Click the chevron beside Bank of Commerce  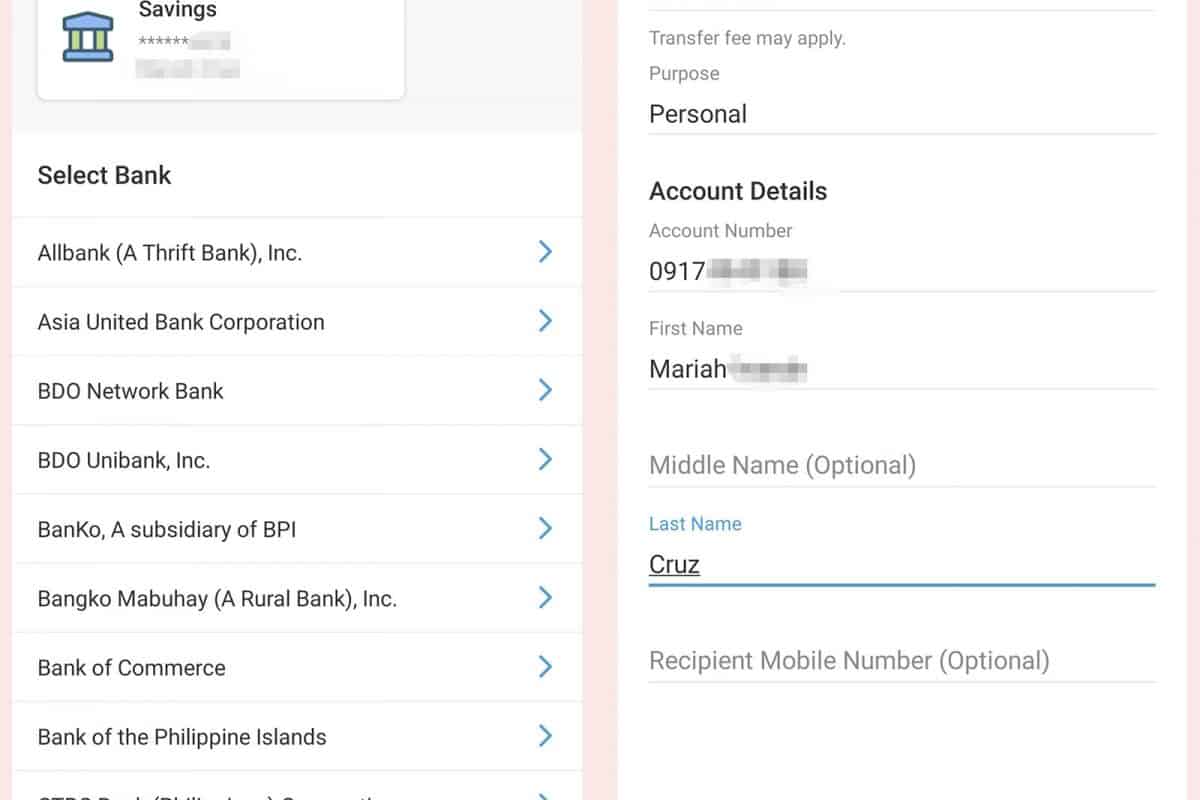pyautogui.click(x=545, y=667)
